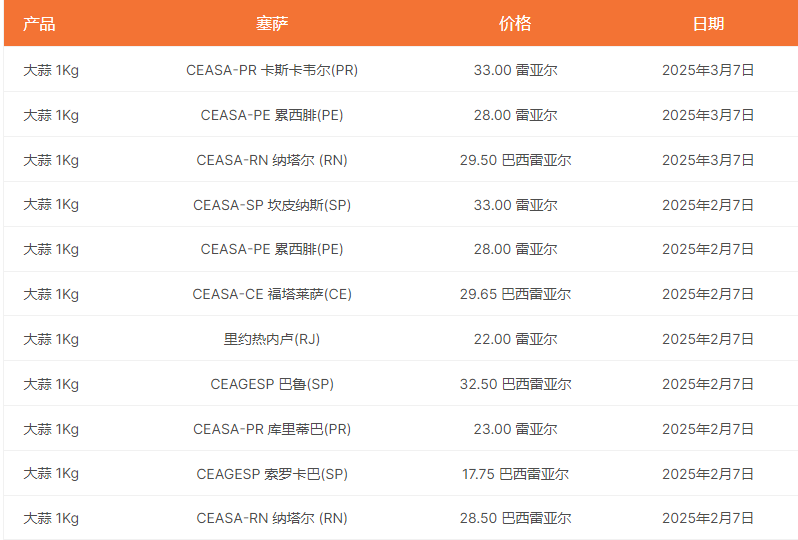Select CEASA-RN 纳塔尔 (RN) row dated 2025年3月7日

click(x=272, y=160)
